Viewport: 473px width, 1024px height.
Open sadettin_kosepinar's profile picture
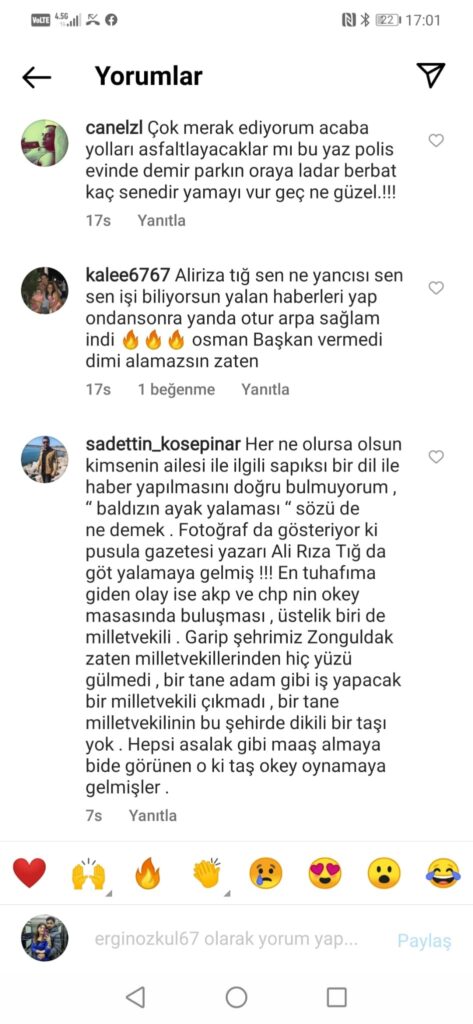pyautogui.click(x=44, y=459)
